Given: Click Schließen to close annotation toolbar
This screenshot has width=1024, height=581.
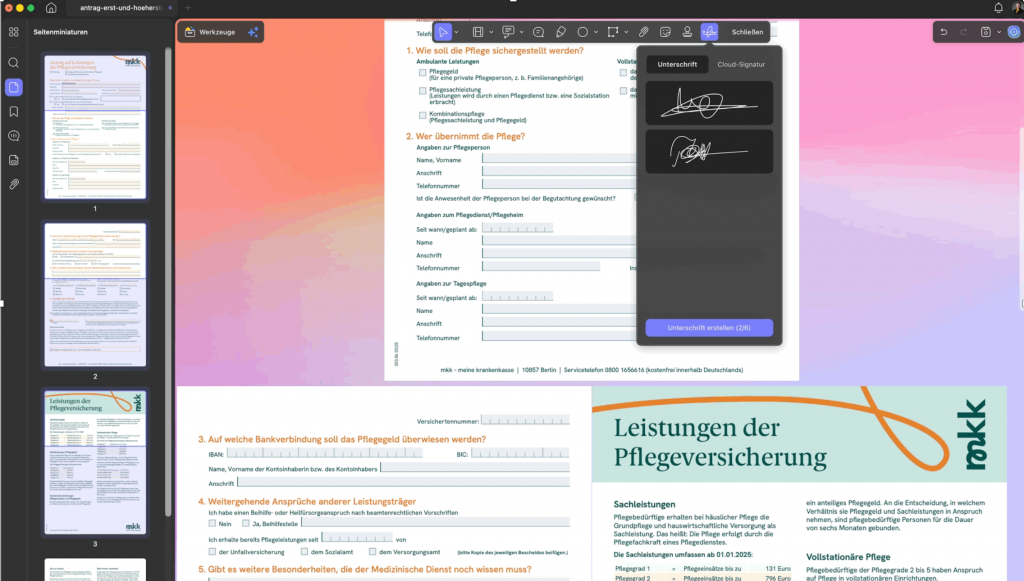Looking at the screenshot, I should click(x=747, y=32).
